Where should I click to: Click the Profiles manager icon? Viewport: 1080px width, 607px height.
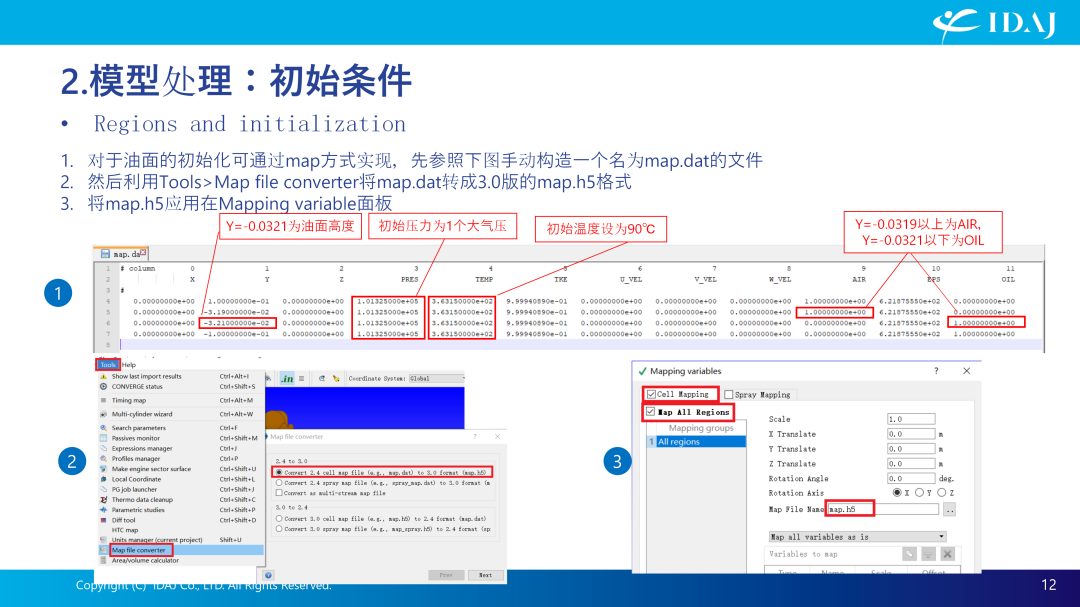coord(103,459)
